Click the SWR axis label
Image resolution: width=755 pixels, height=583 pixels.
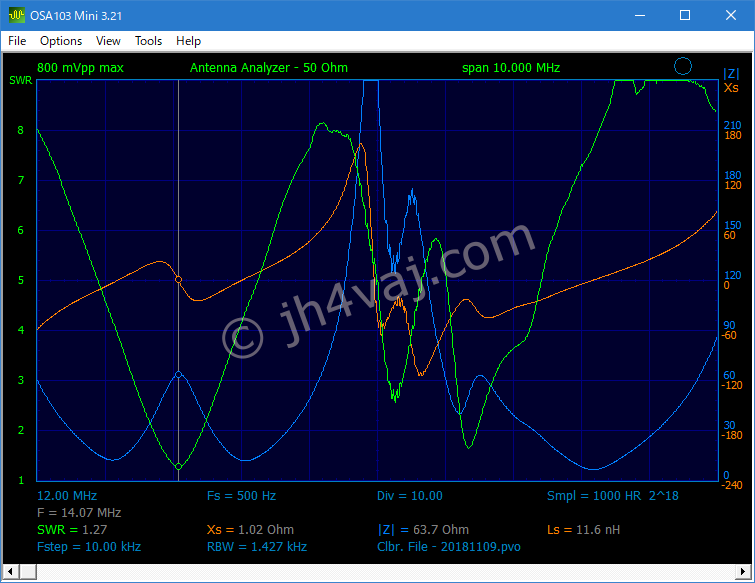pyautogui.click(x=21, y=80)
